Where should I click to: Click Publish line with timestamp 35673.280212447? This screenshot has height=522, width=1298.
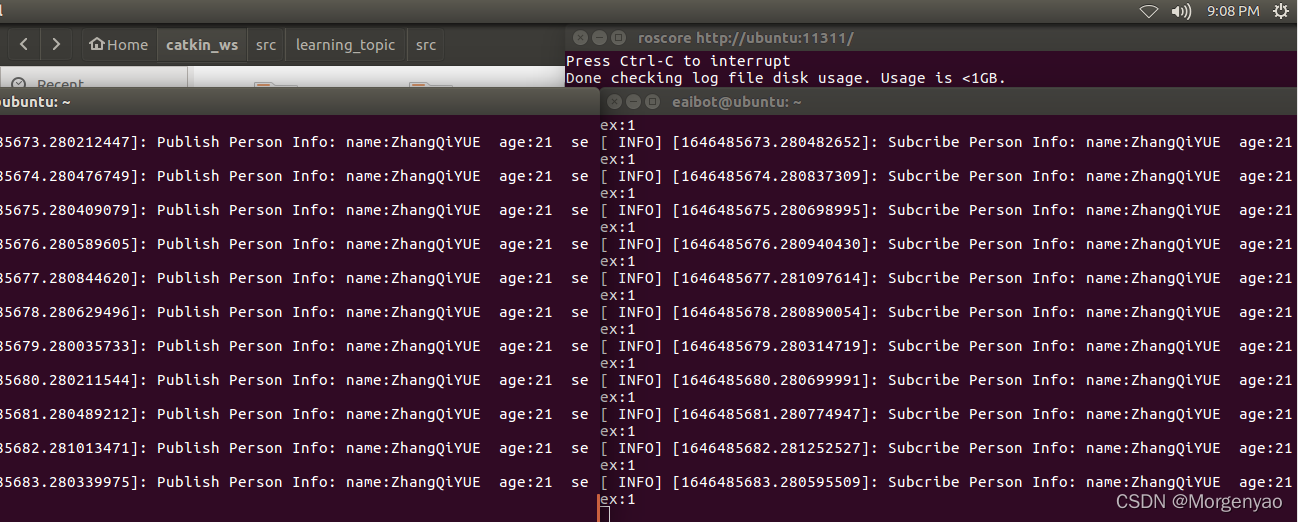click(294, 142)
